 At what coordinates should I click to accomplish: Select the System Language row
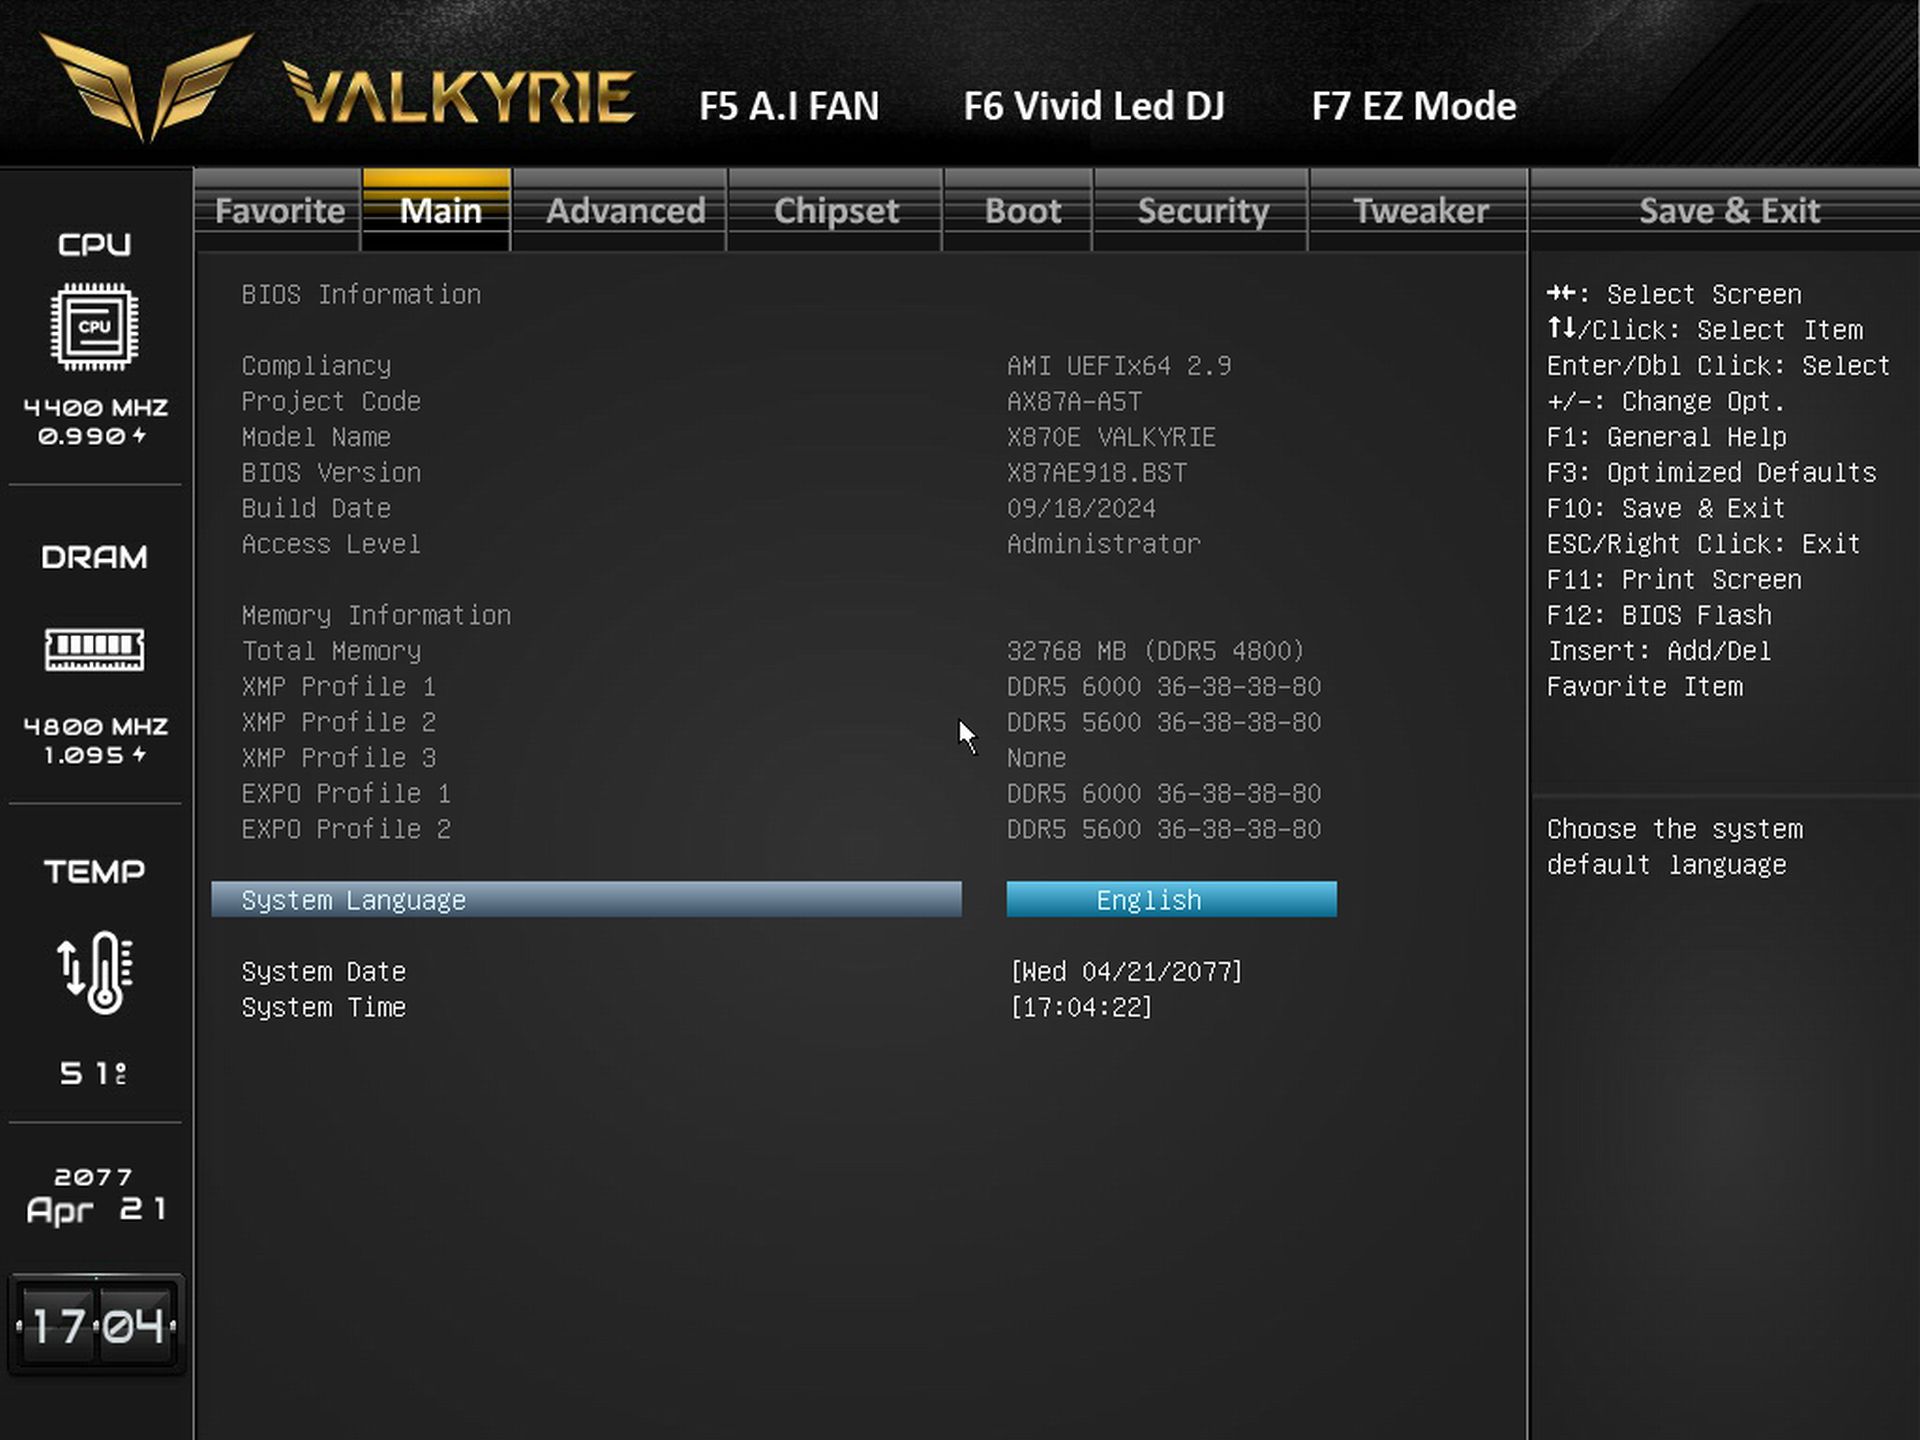coord(586,900)
